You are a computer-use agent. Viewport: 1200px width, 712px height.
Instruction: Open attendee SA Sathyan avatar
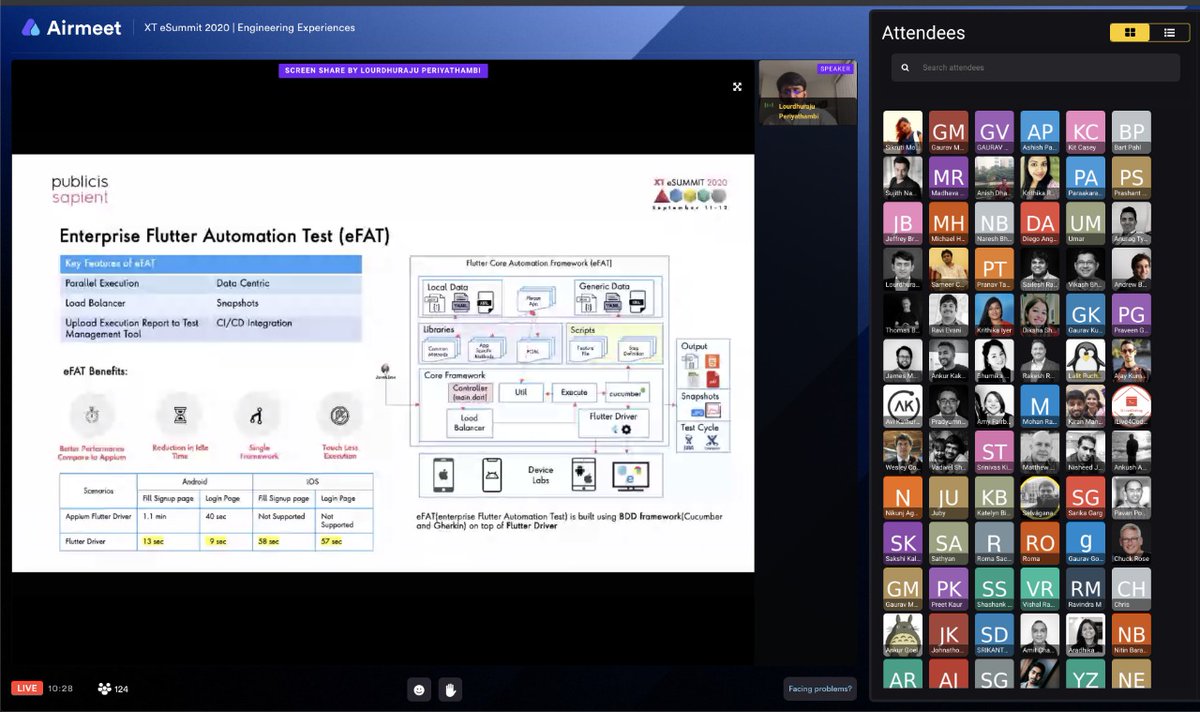(948, 544)
